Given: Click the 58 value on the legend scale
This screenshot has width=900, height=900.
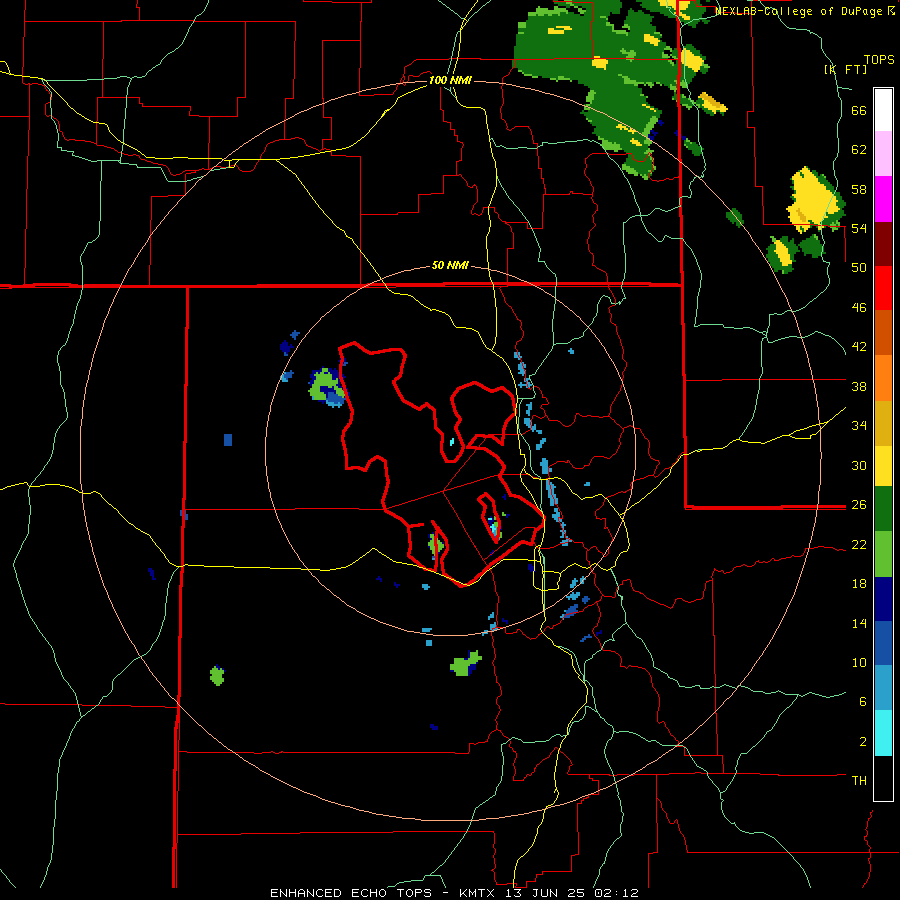Looking at the screenshot, I should click(859, 189).
